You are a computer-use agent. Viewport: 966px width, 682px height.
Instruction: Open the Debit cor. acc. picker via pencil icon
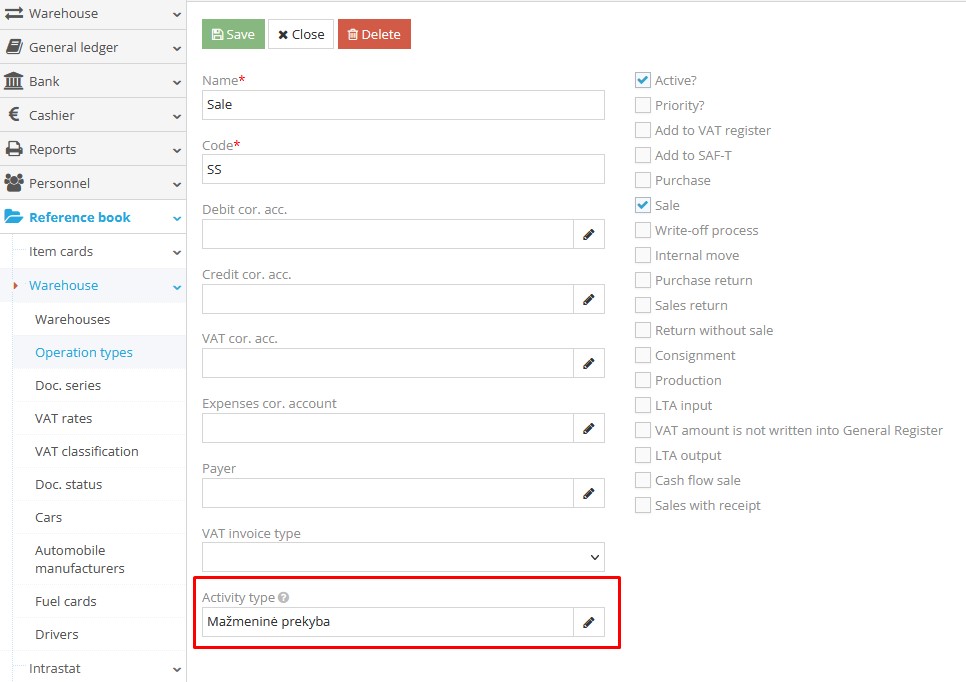(x=589, y=233)
